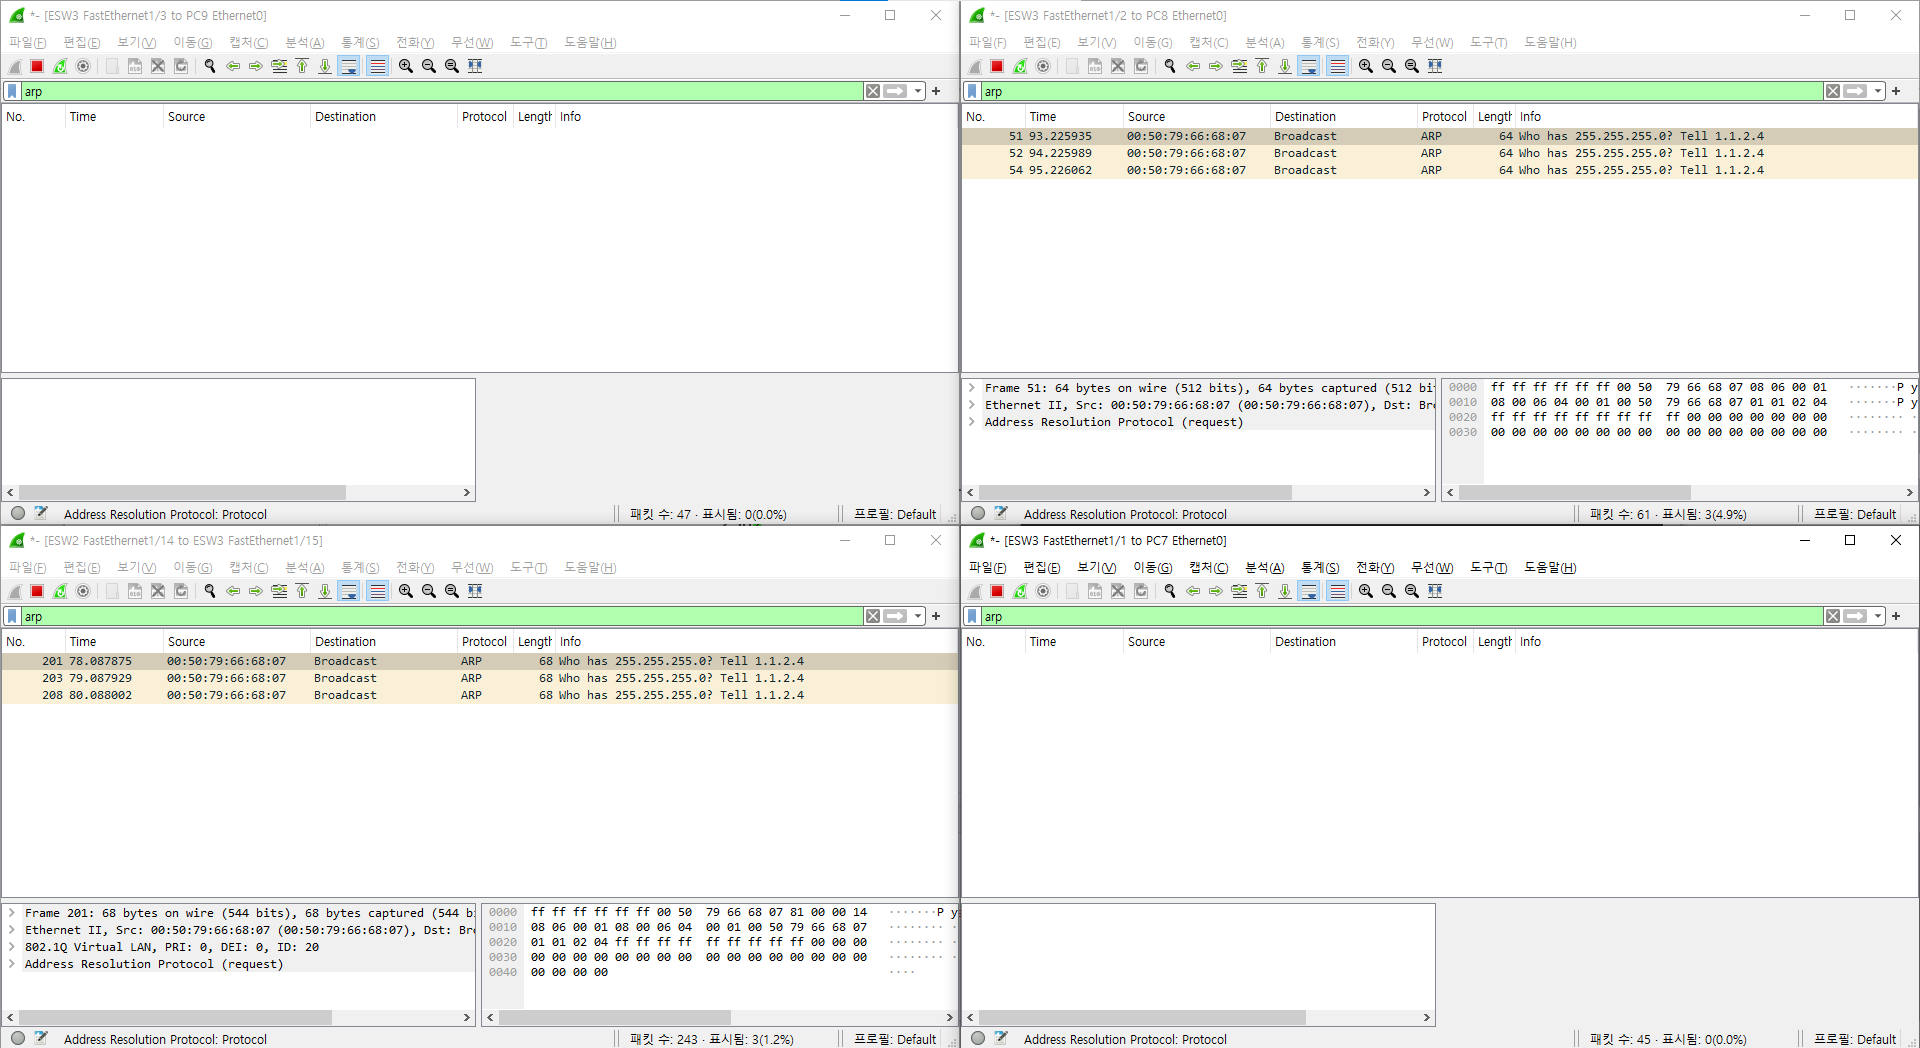Go to next packet in PC8 window

tap(1216, 66)
